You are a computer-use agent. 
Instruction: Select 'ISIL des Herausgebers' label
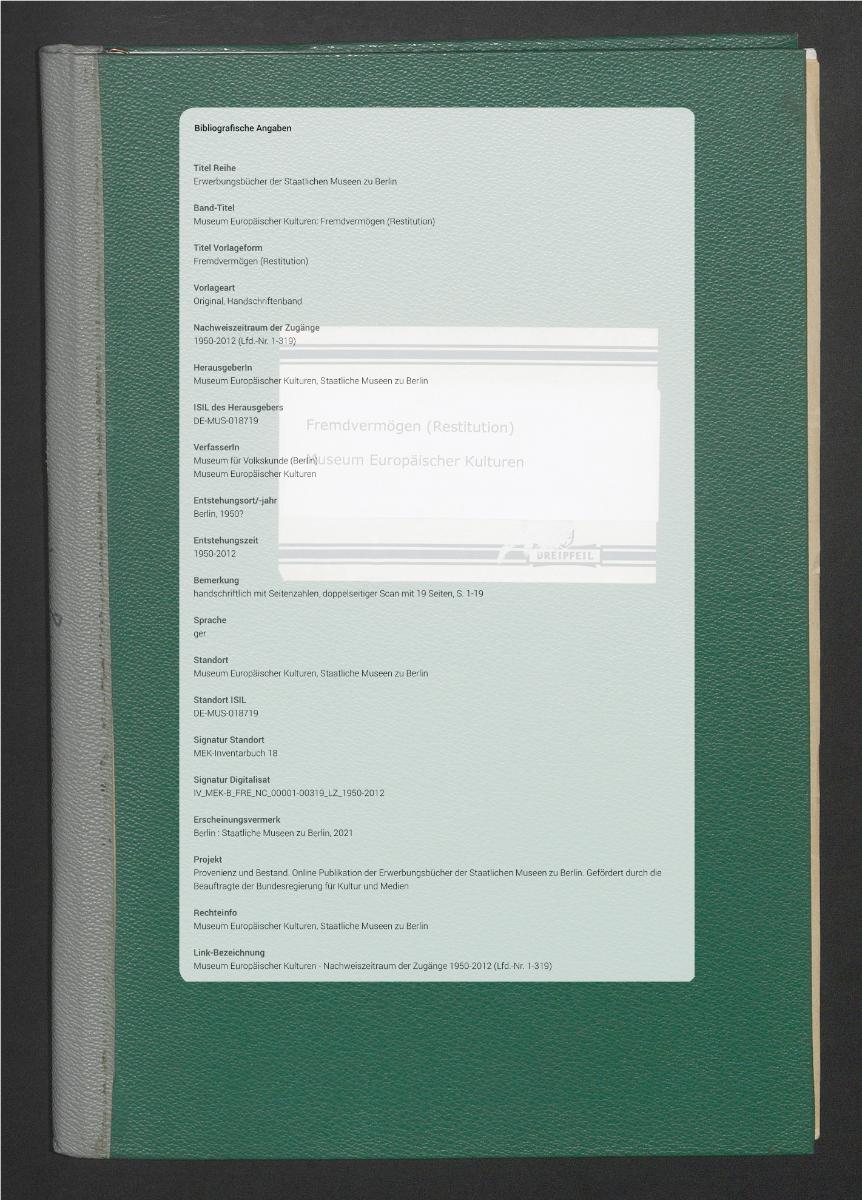point(238,408)
